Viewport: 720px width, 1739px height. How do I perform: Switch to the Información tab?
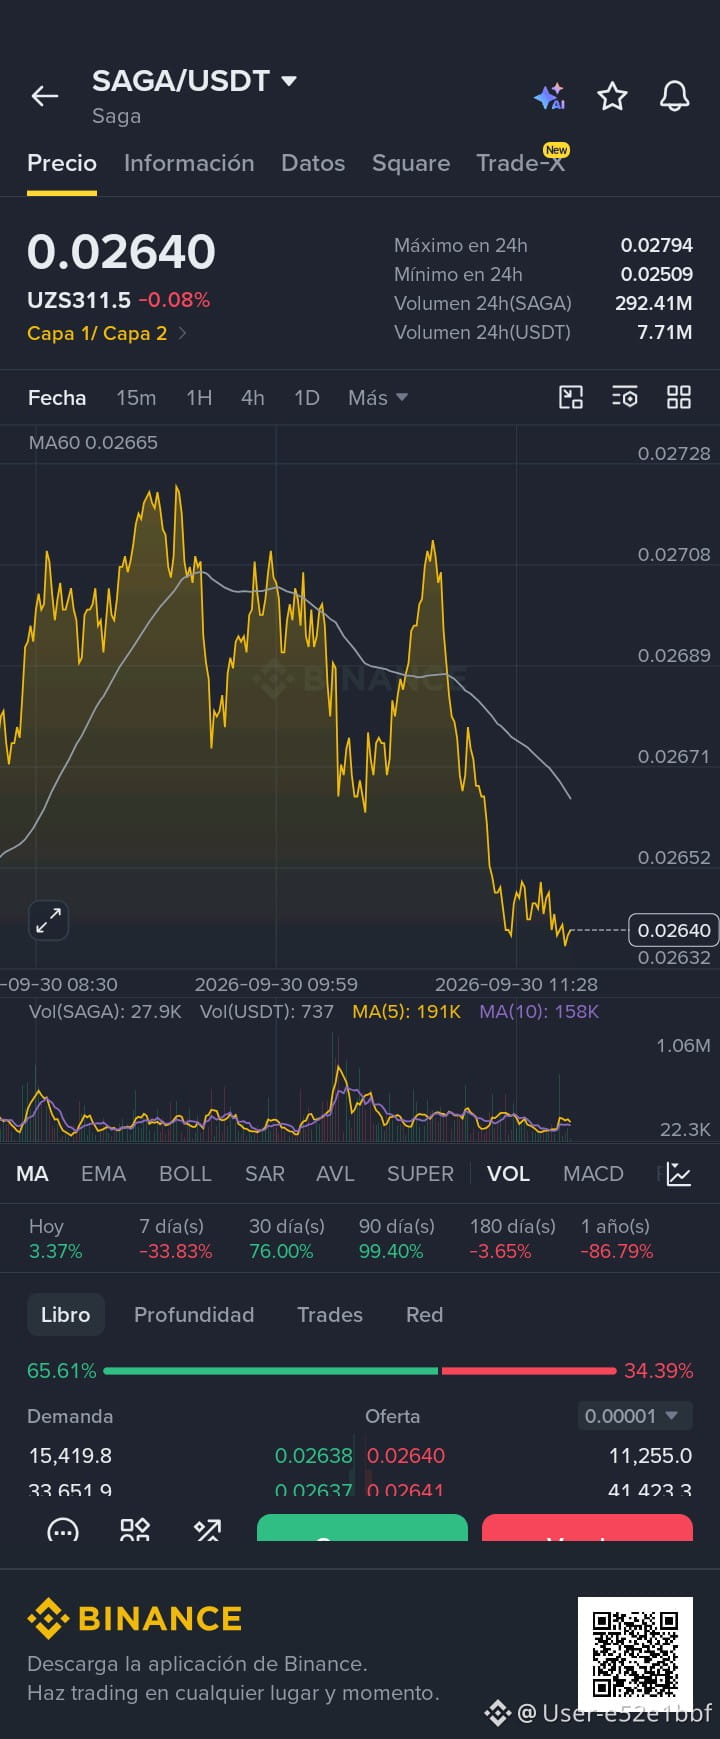click(189, 163)
